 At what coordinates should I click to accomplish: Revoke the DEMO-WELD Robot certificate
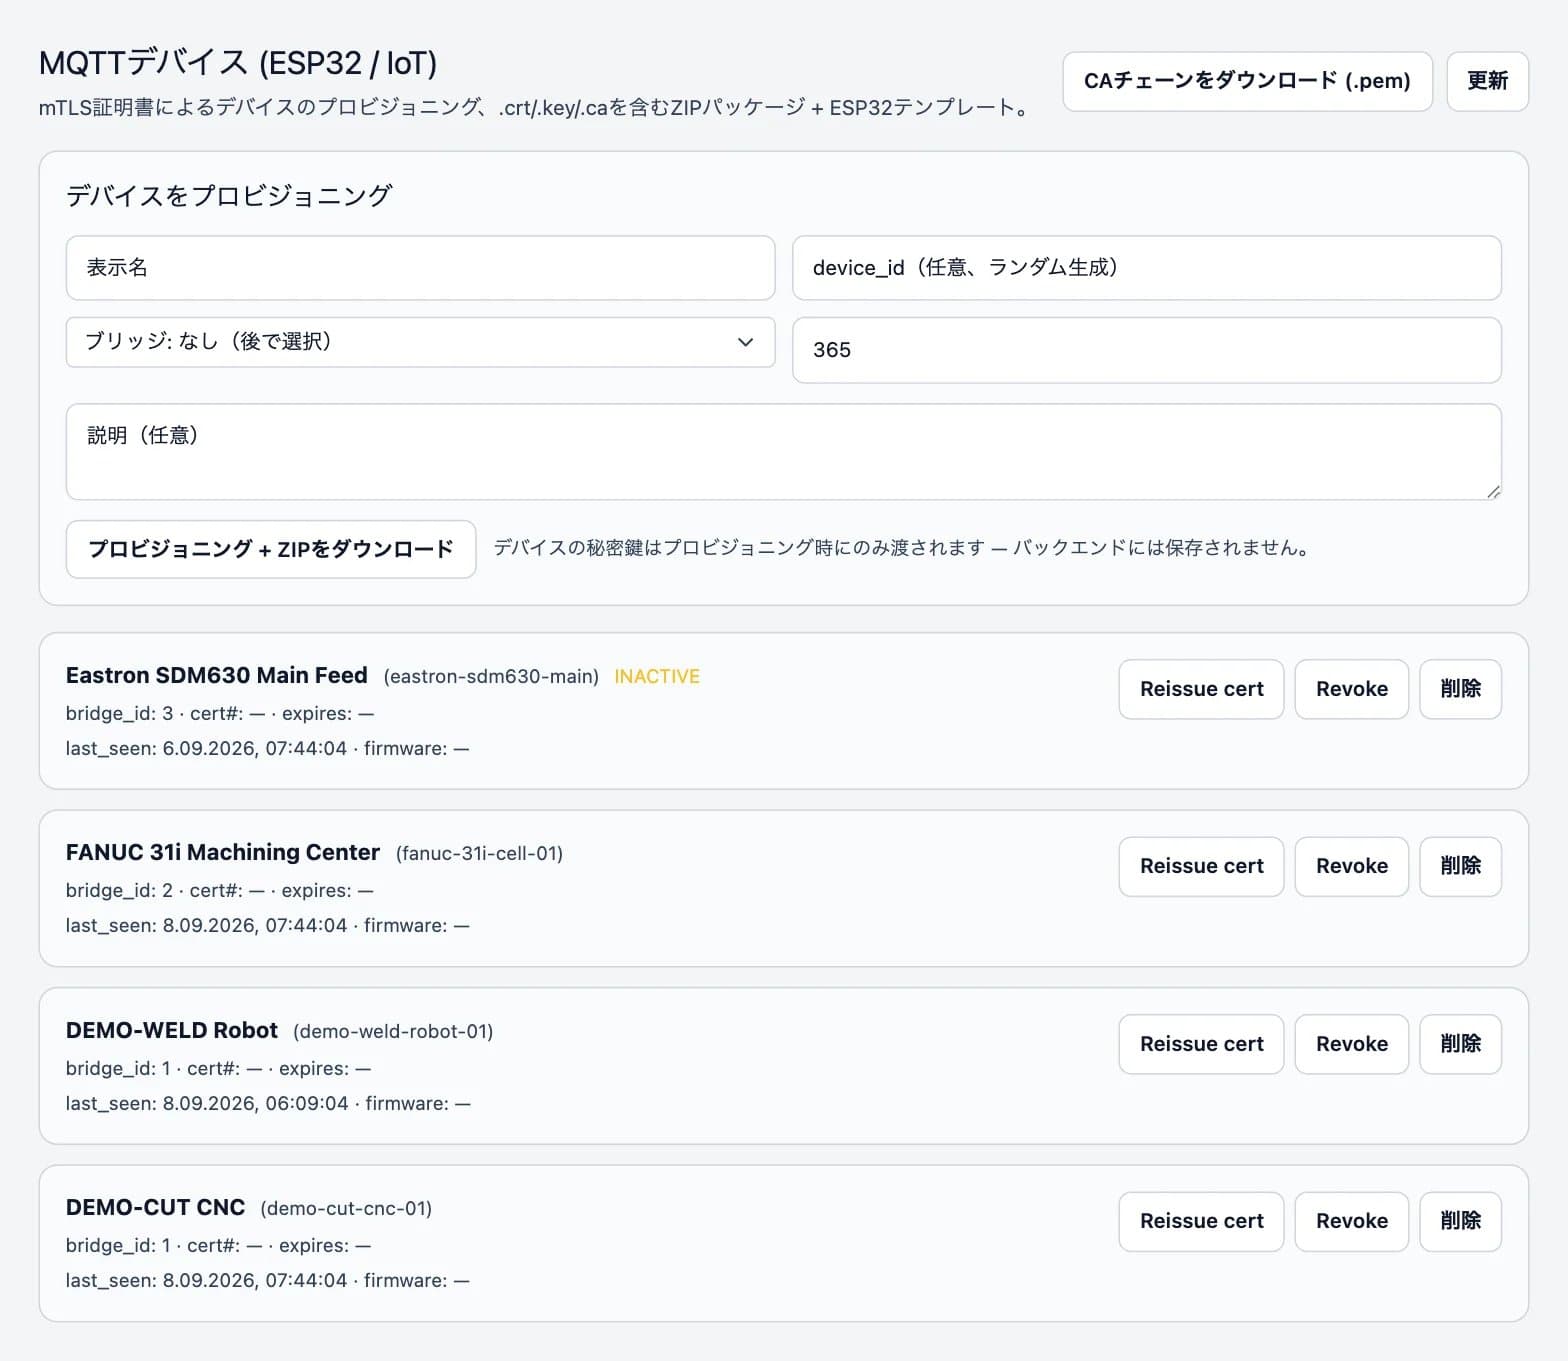[x=1351, y=1044]
